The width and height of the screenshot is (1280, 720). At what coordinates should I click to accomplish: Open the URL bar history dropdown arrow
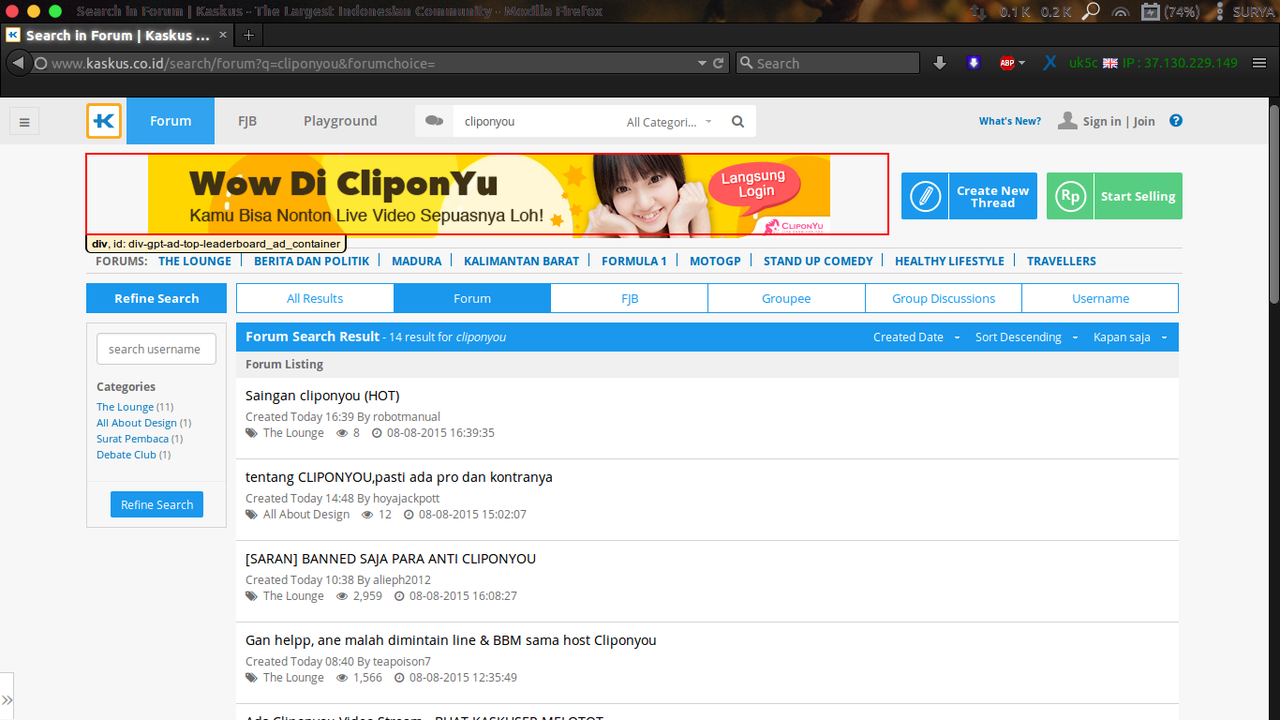point(702,63)
